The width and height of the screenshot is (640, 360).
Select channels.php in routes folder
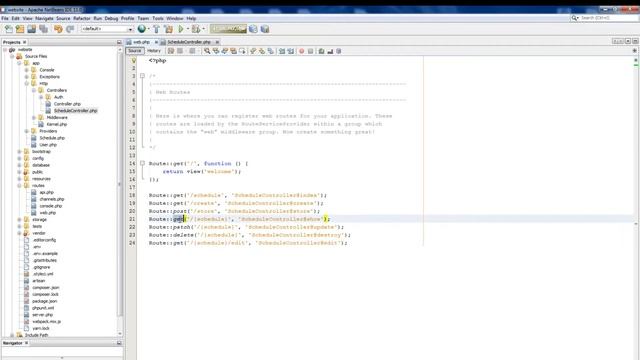pos(52,199)
